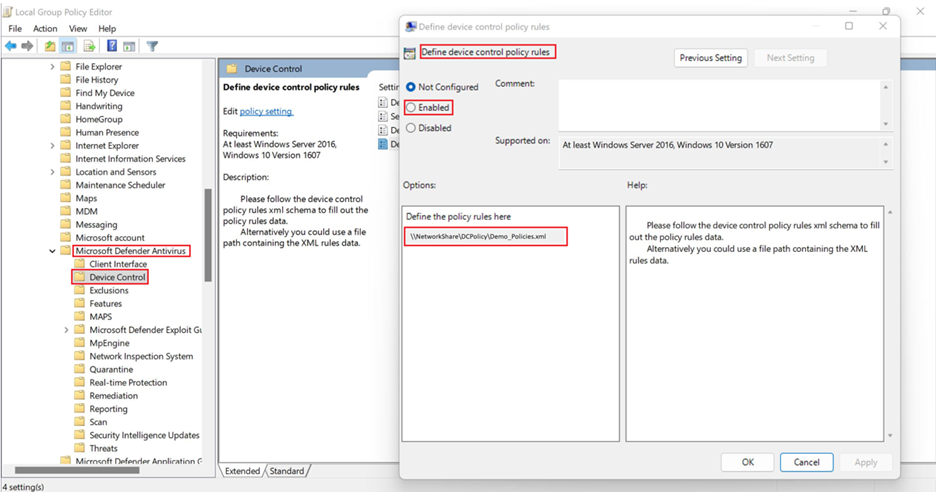Screen dimensions: 936x492
Task: Open the View menu
Action: 78,29
